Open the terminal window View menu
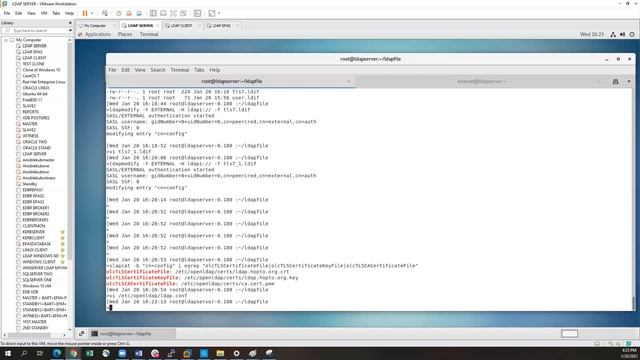Image resolution: width=640 pixels, height=360 pixels. tap(140, 70)
